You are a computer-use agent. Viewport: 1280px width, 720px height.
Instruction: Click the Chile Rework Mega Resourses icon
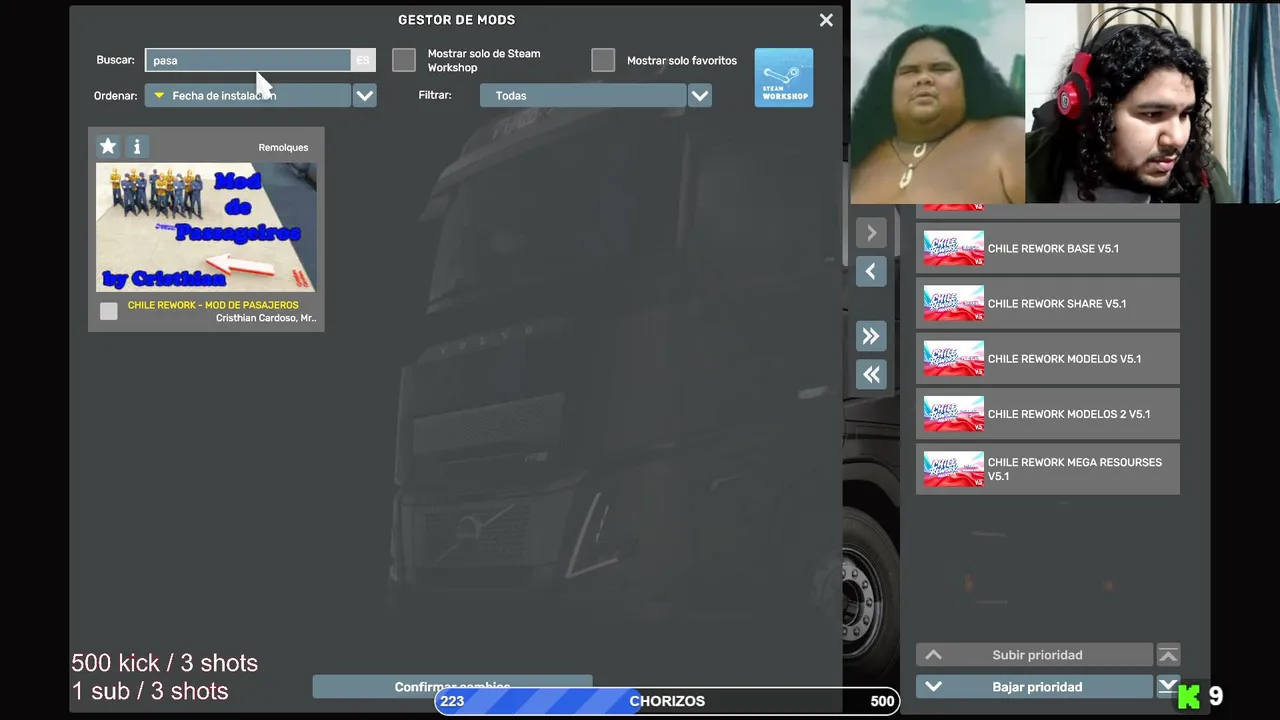click(x=953, y=469)
